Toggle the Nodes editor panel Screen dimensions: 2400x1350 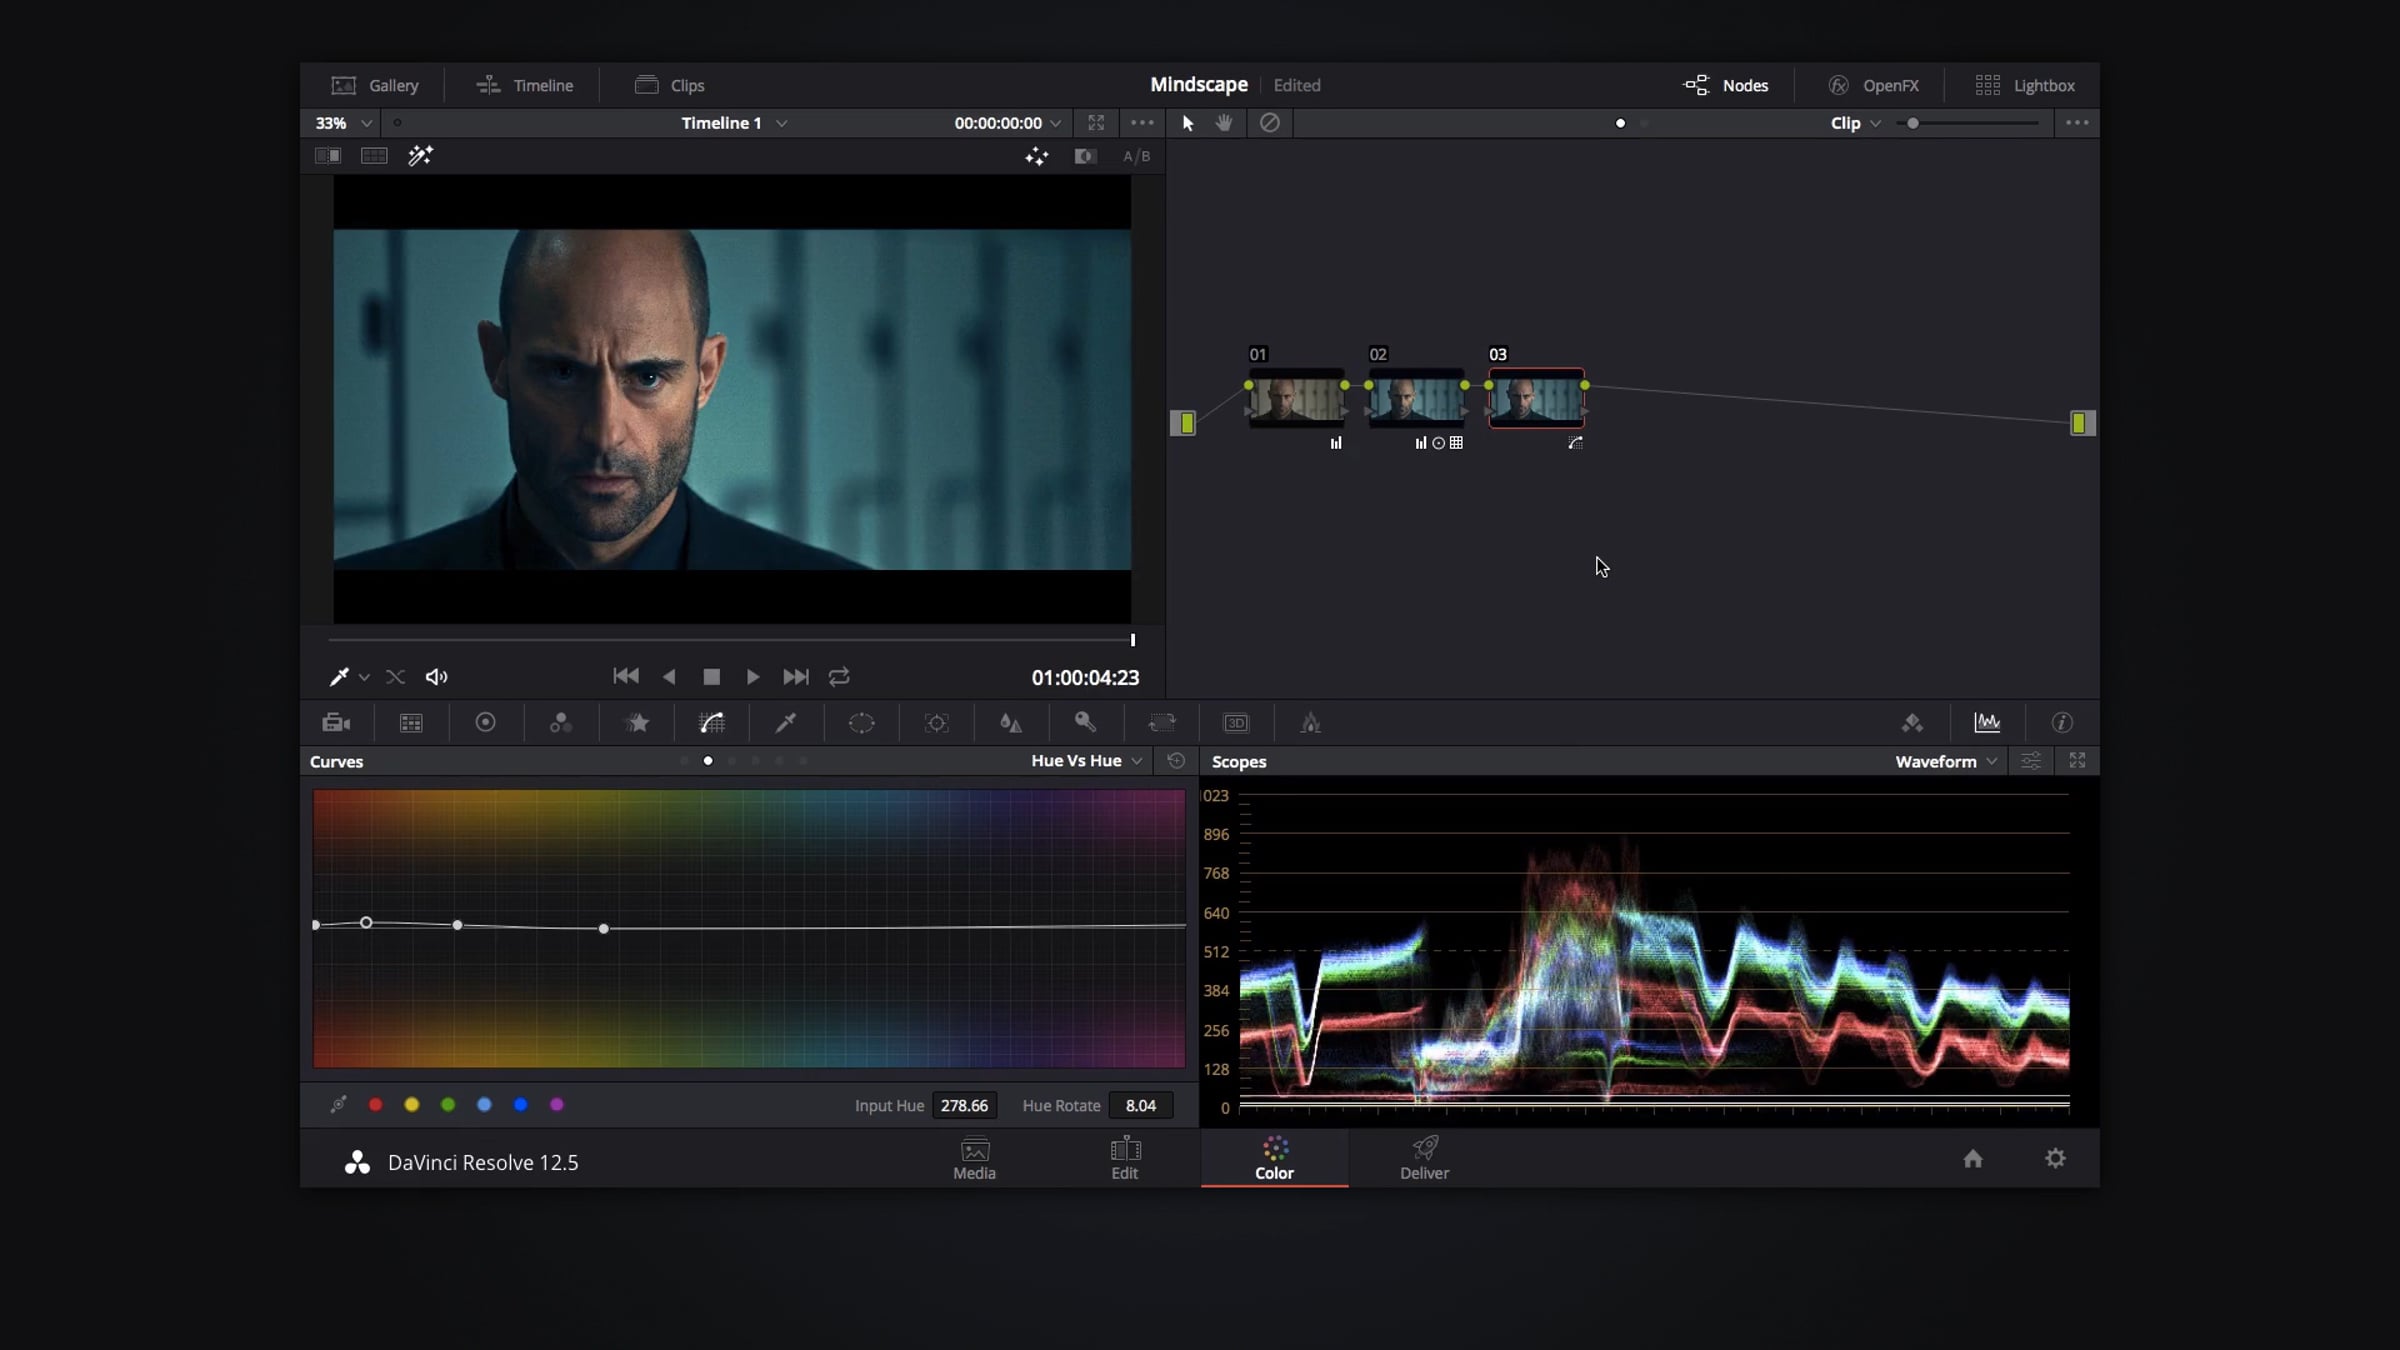pos(1726,85)
